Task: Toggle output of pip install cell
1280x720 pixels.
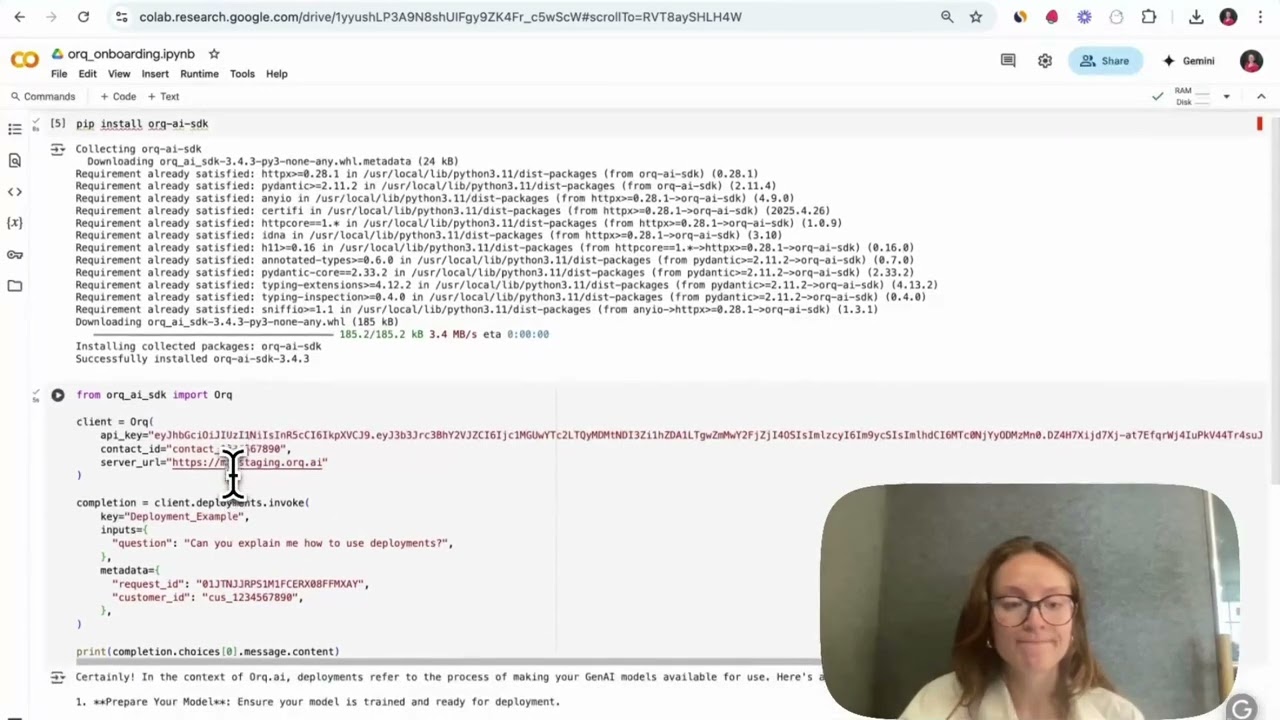Action: click(x=58, y=149)
